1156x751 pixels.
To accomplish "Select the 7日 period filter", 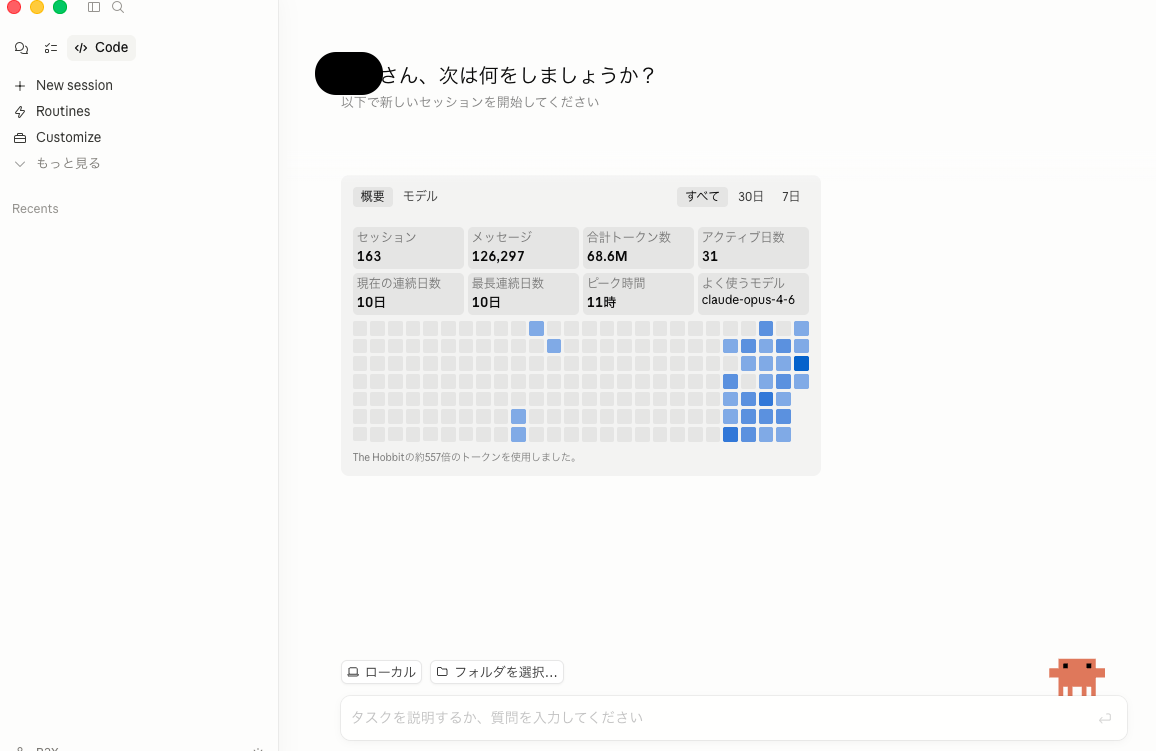I will click(790, 196).
